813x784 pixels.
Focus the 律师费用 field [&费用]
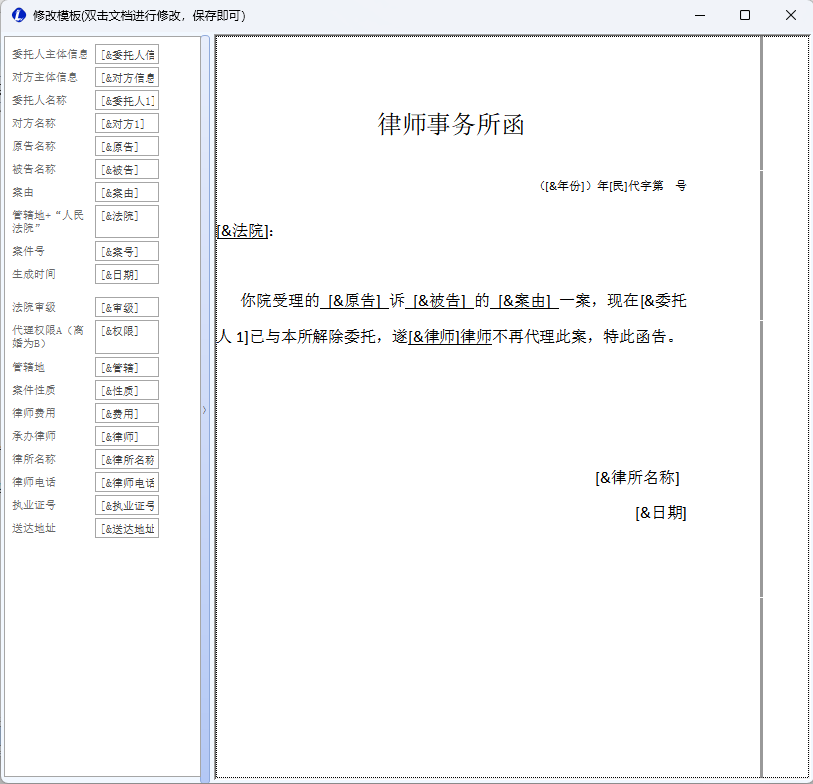127,413
